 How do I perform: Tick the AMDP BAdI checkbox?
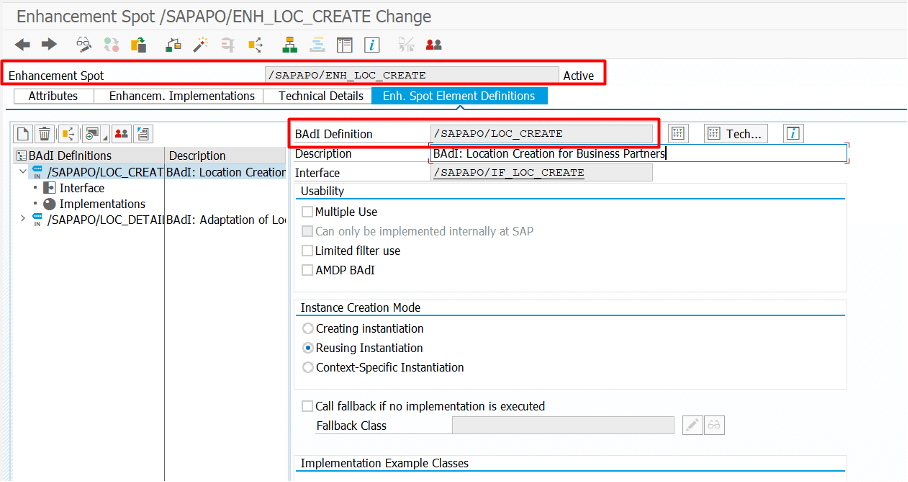coord(307,270)
